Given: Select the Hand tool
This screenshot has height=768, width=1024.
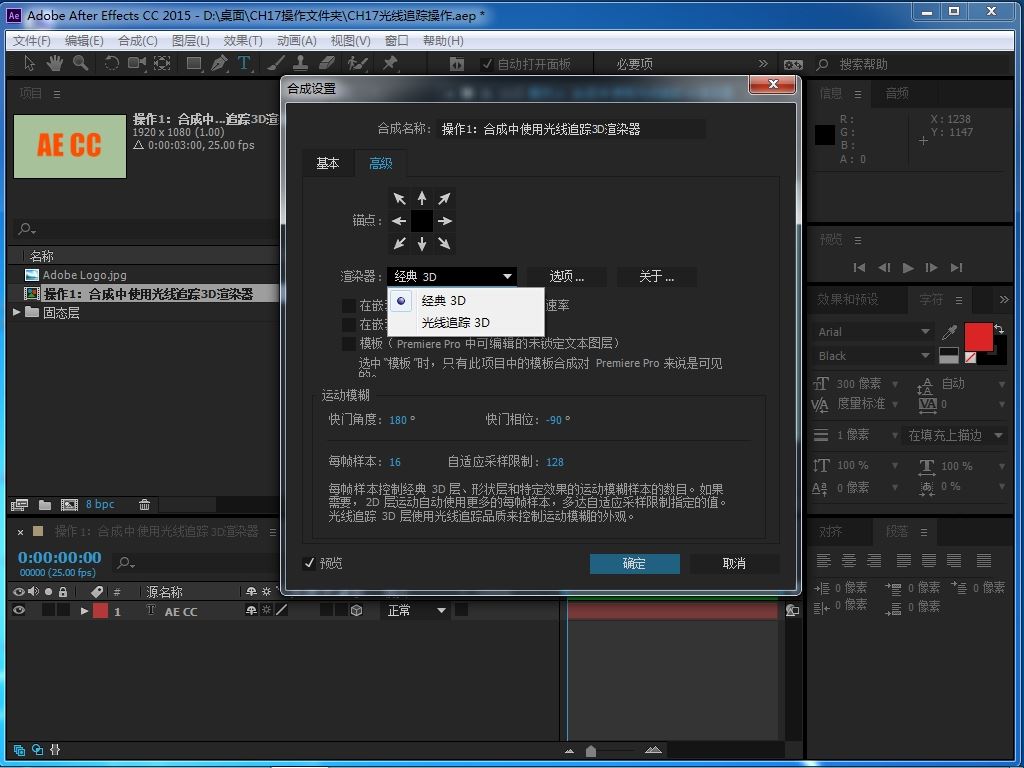Looking at the screenshot, I should coord(54,63).
